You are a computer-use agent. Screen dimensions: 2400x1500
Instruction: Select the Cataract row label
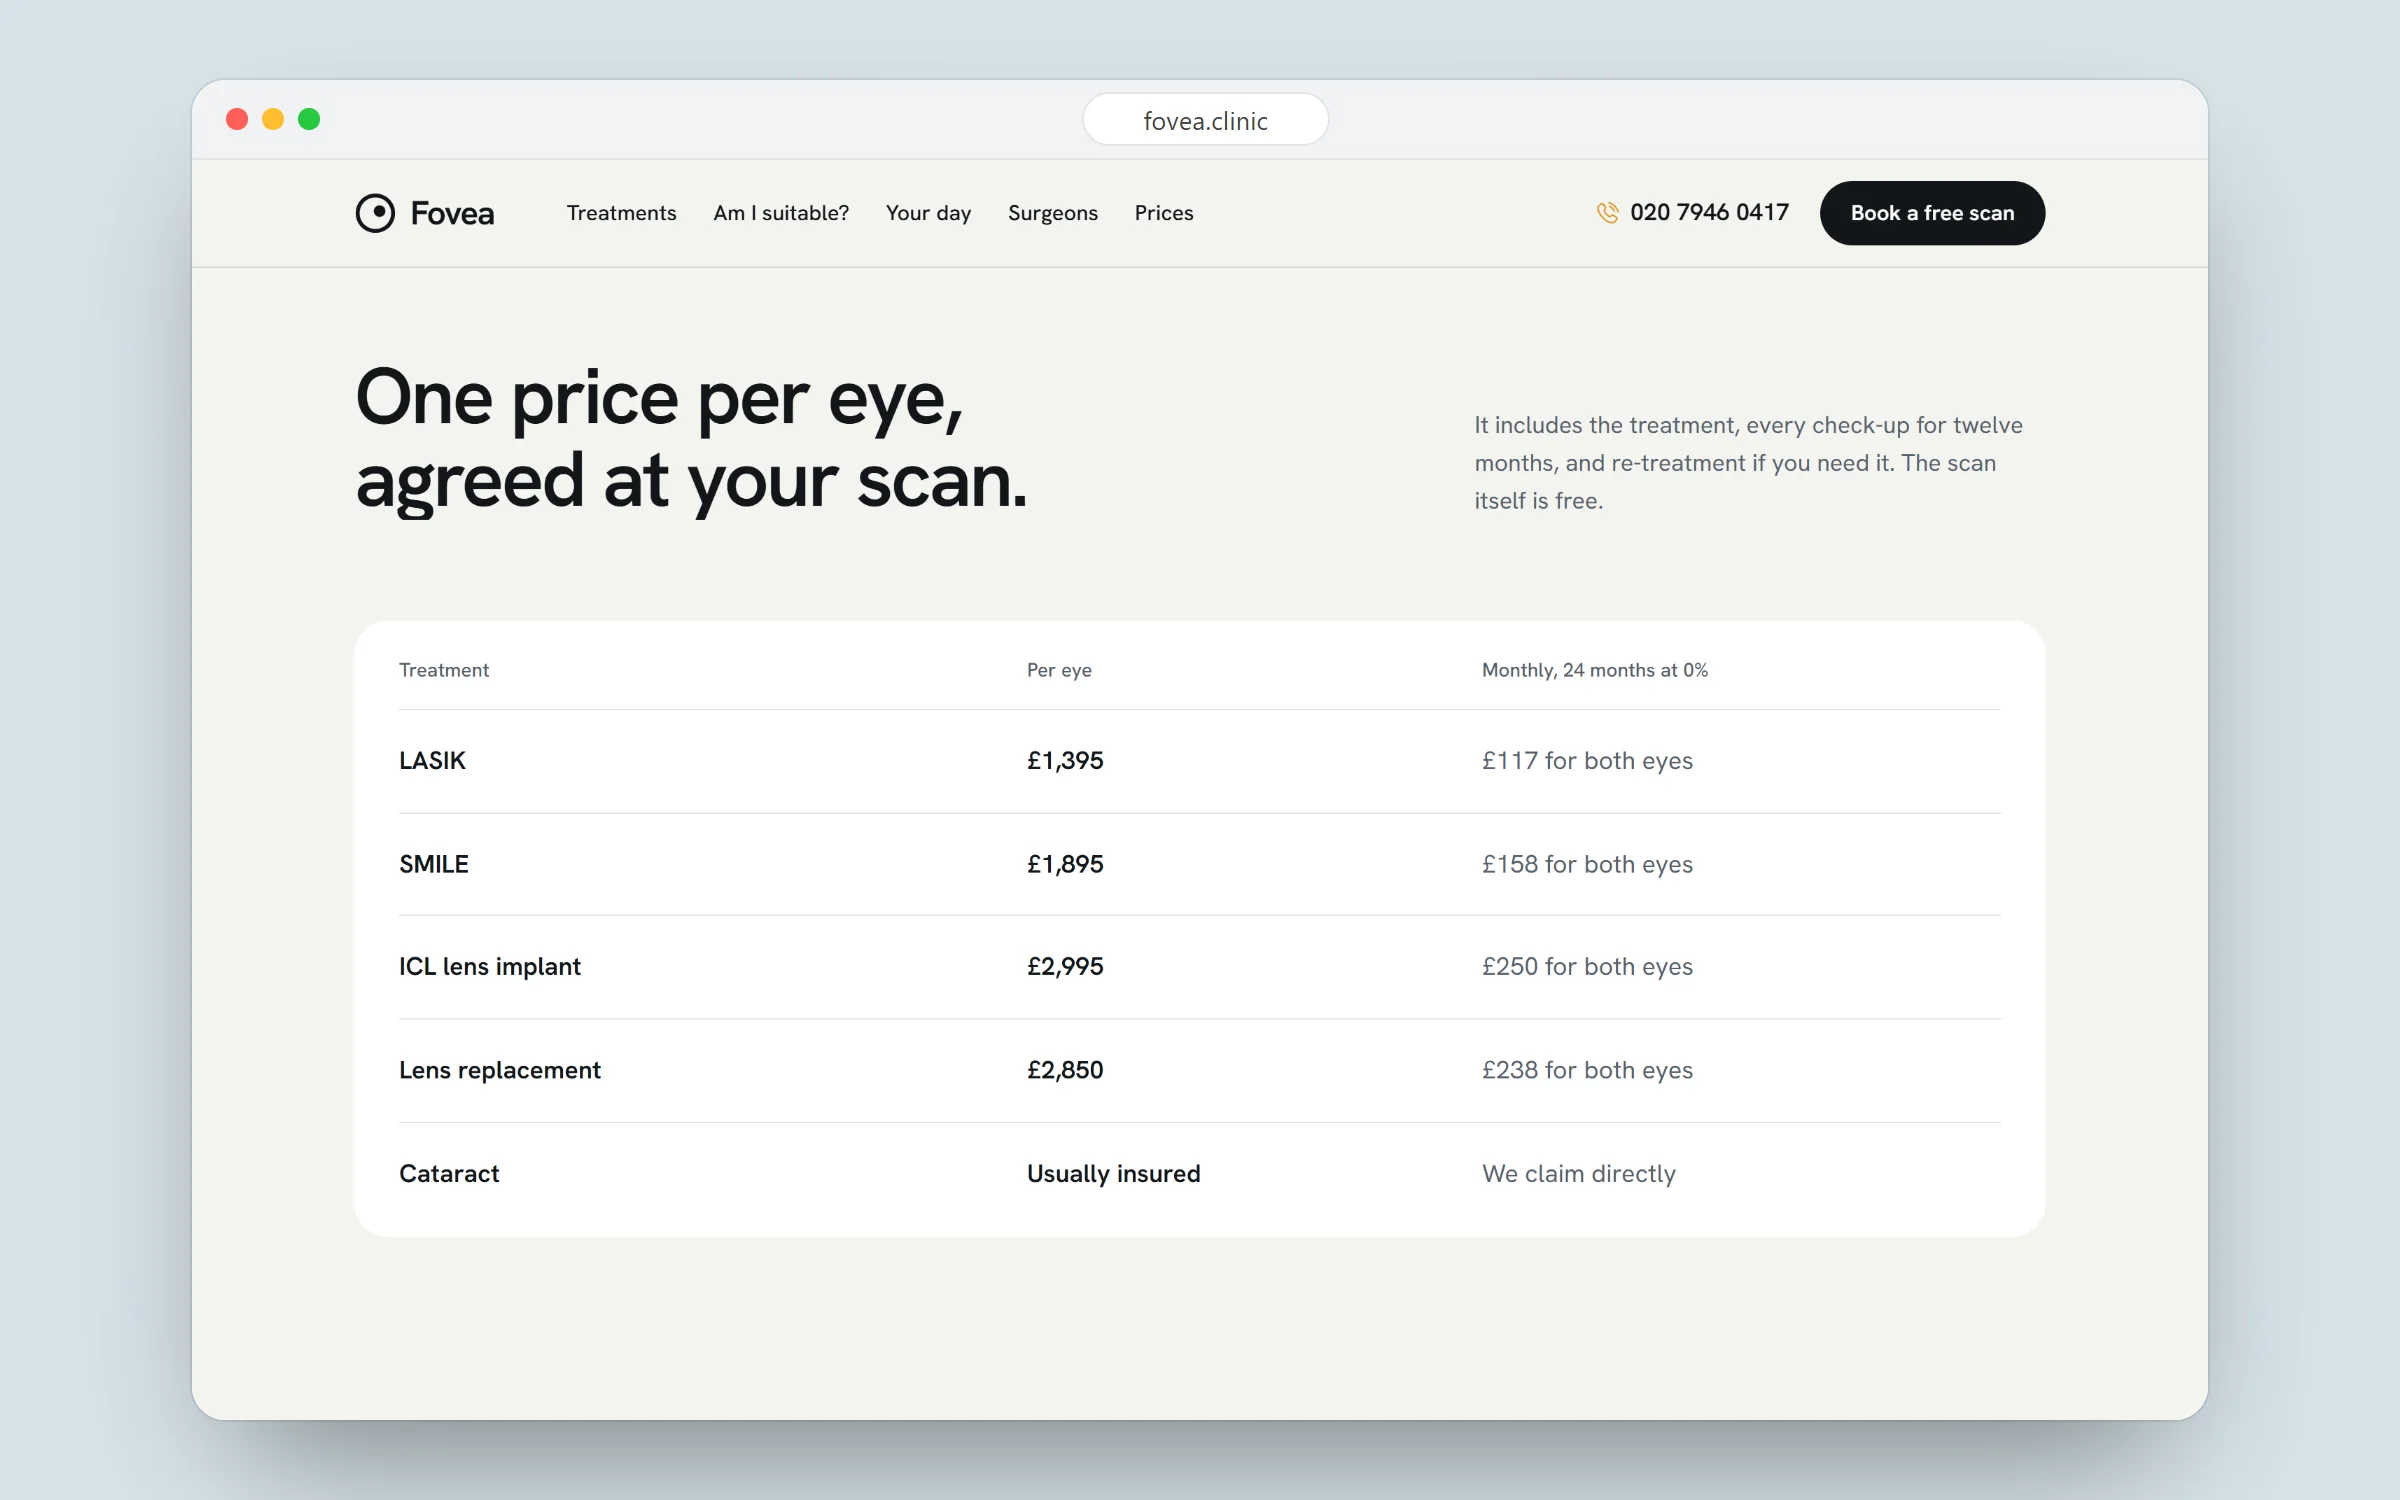449,1174
